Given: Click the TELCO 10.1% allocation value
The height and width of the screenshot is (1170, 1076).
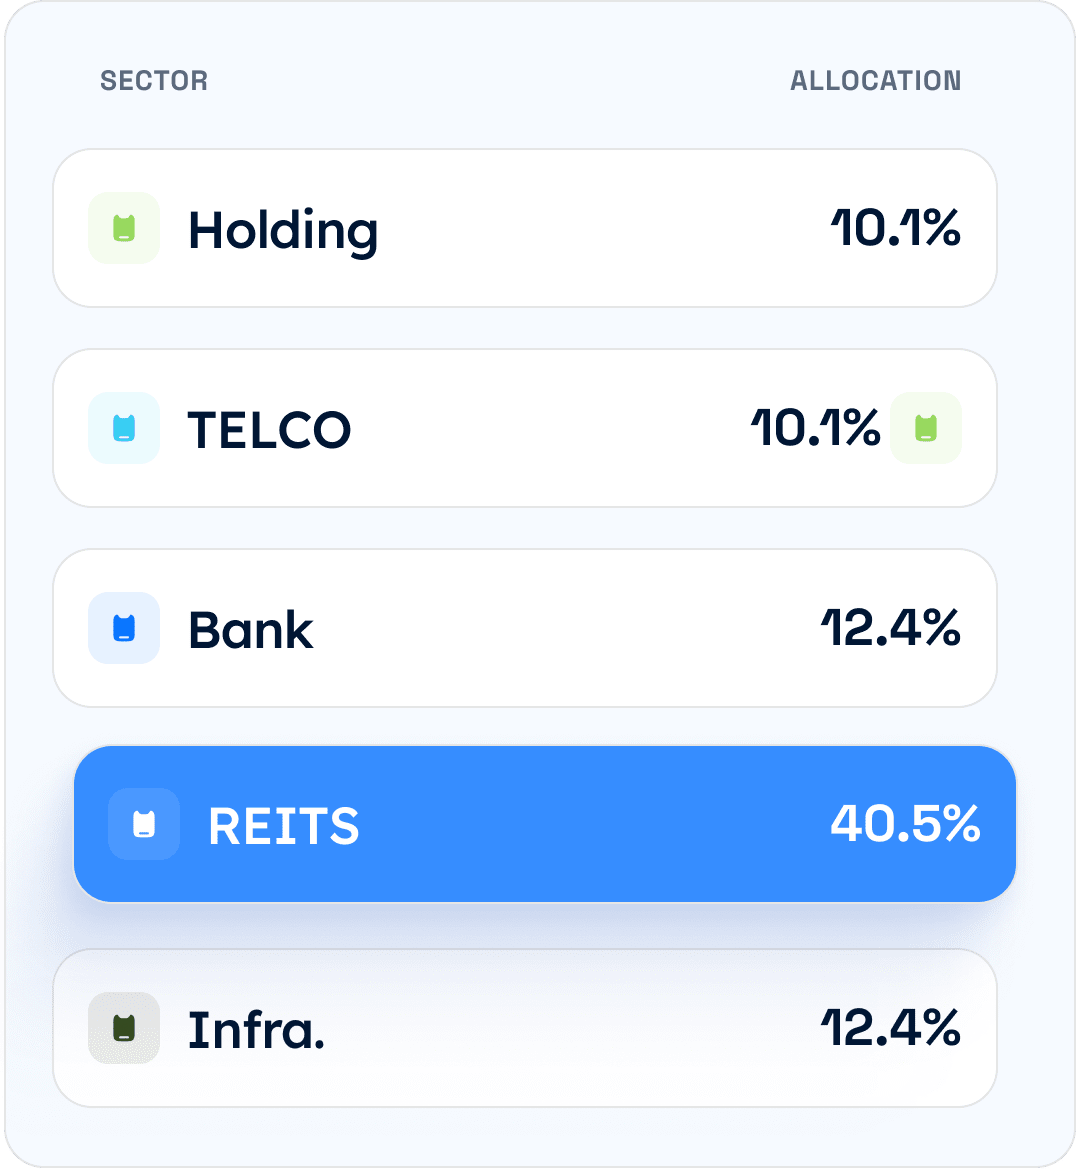Looking at the screenshot, I should click(x=816, y=428).
